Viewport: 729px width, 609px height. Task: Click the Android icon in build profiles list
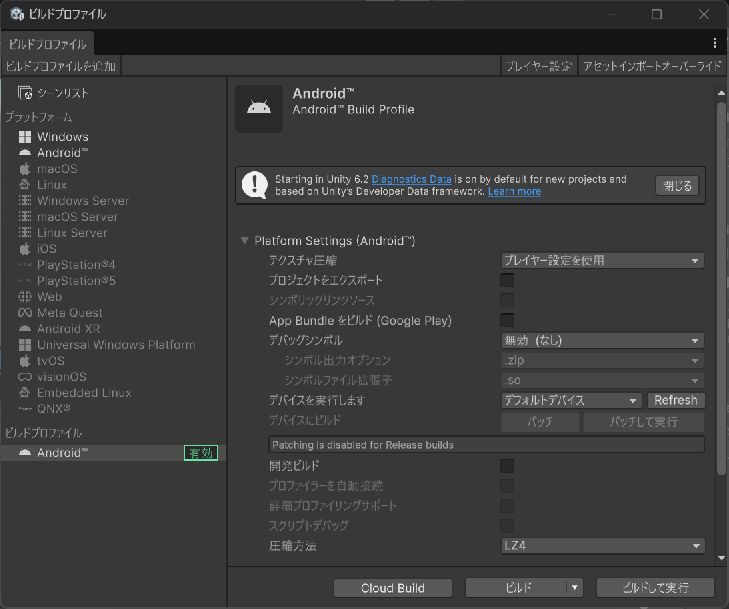(25, 452)
